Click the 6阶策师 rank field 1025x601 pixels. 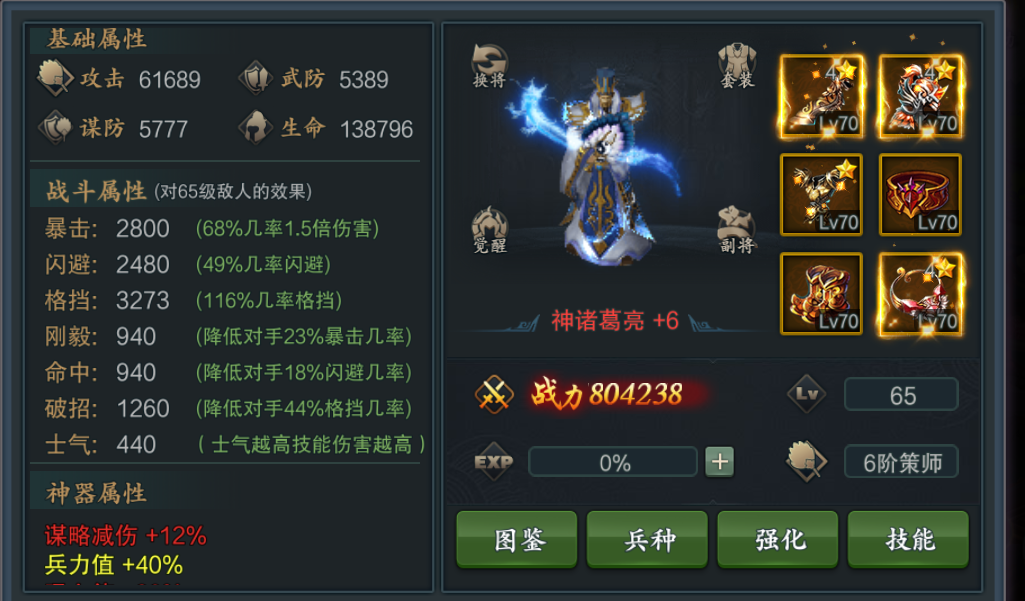901,462
